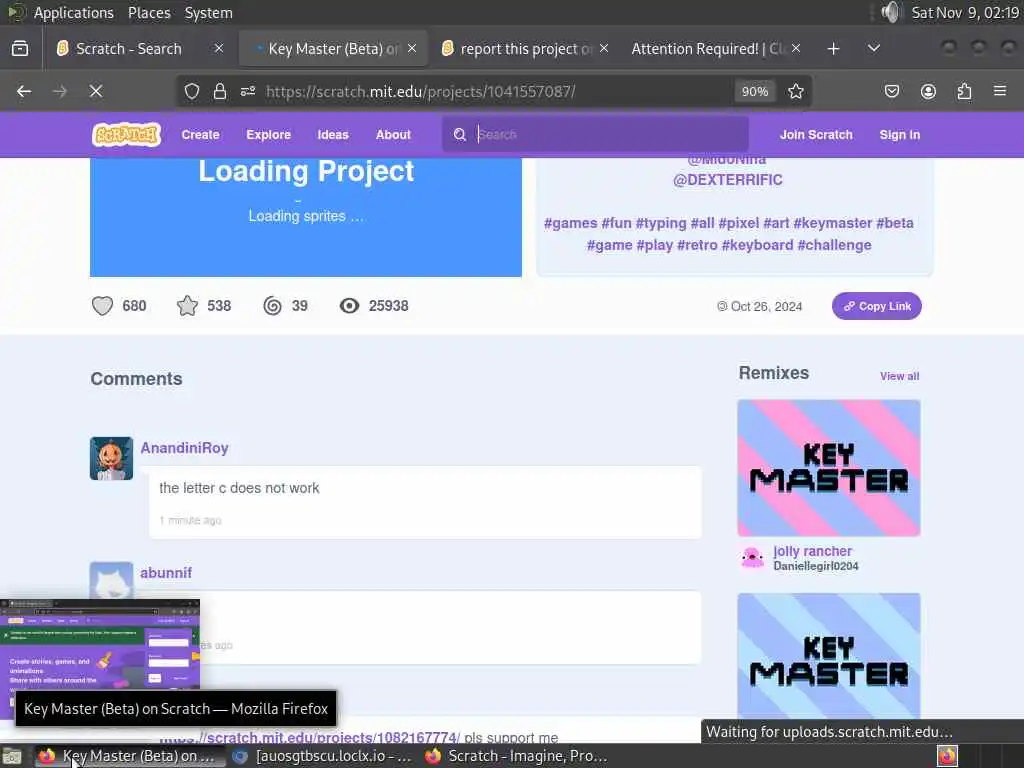Click the tracking protection shield icon

click(x=191, y=91)
